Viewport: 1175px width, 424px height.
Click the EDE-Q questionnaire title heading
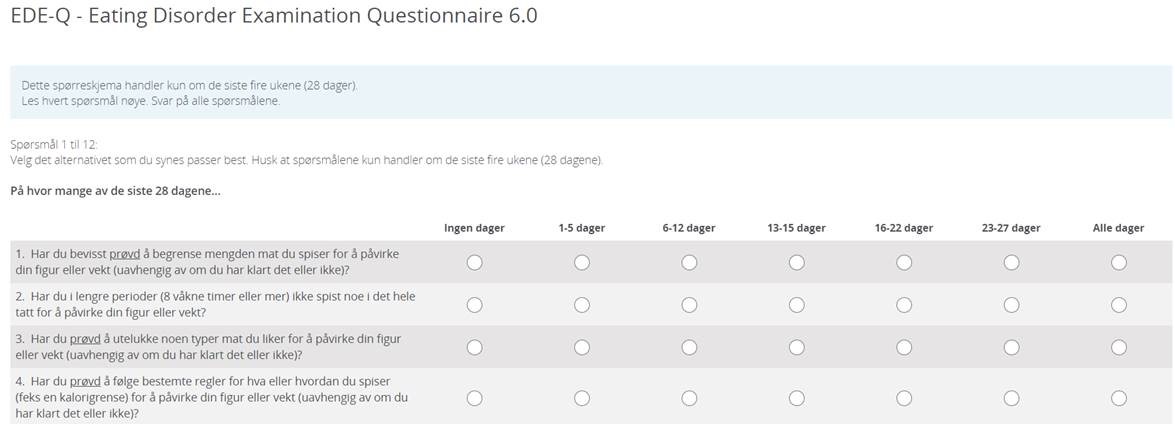[274, 17]
